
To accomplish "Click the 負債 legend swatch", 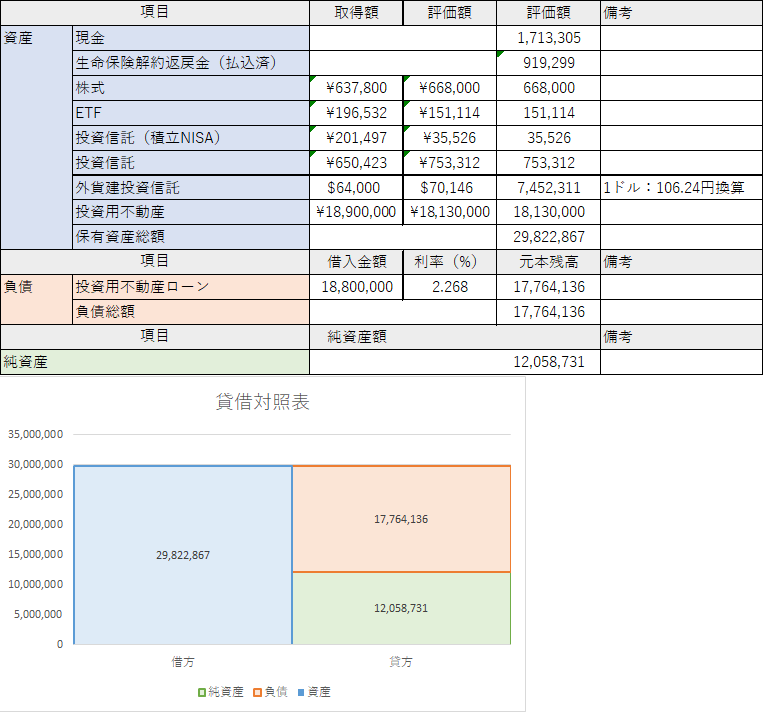I will click(257, 692).
